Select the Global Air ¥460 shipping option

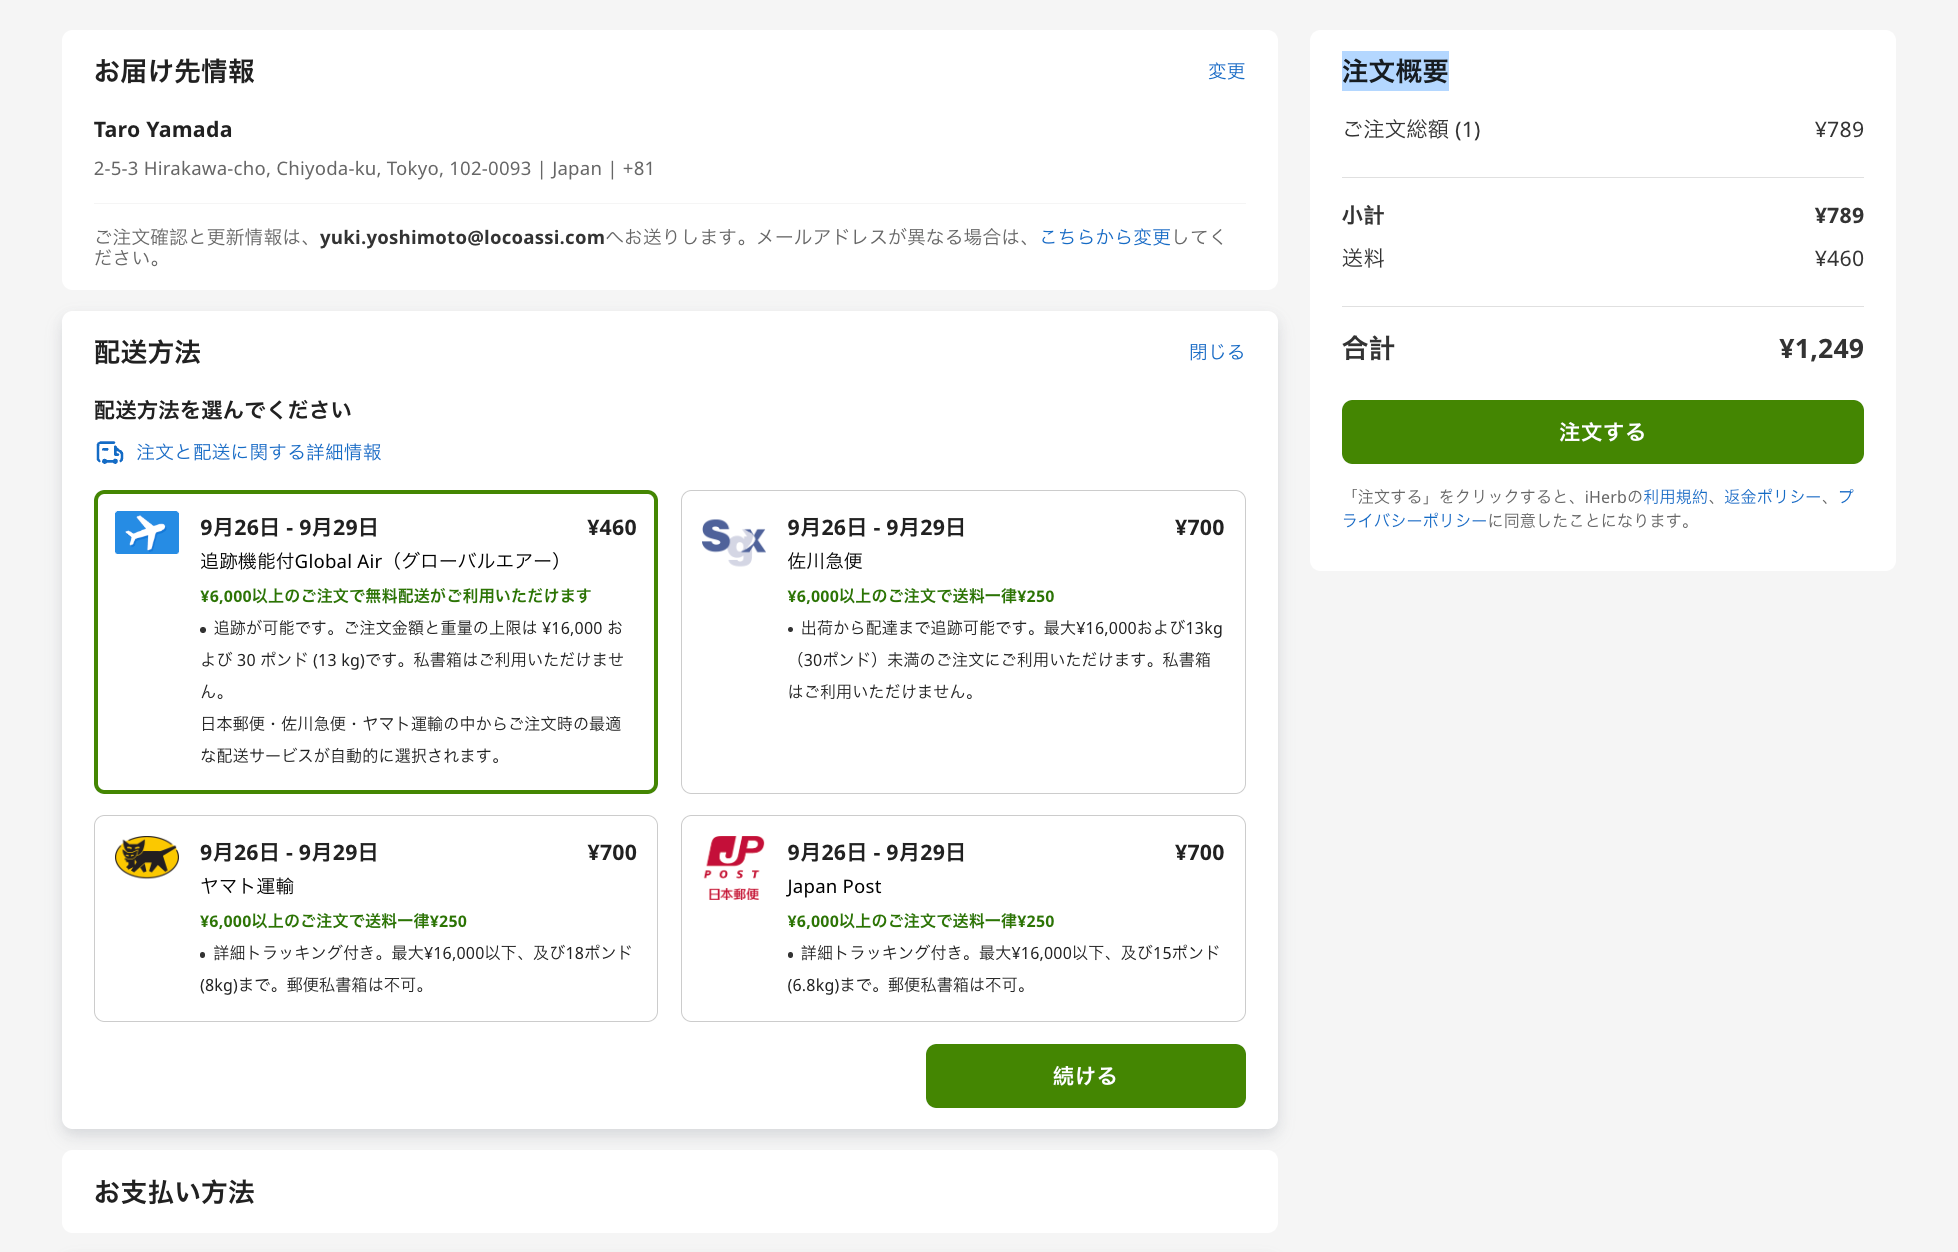pyautogui.click(x=375, y=641)
